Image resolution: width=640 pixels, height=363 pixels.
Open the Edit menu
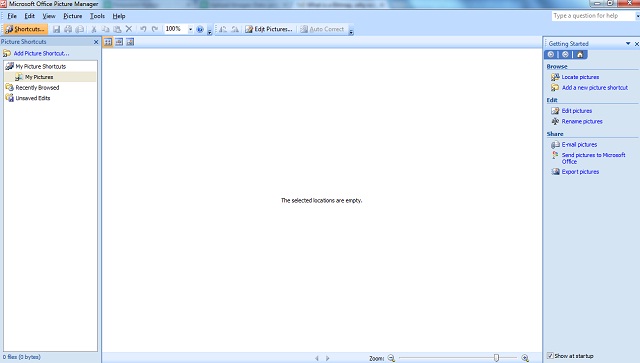pyautogui.click(x=29, y=16)
